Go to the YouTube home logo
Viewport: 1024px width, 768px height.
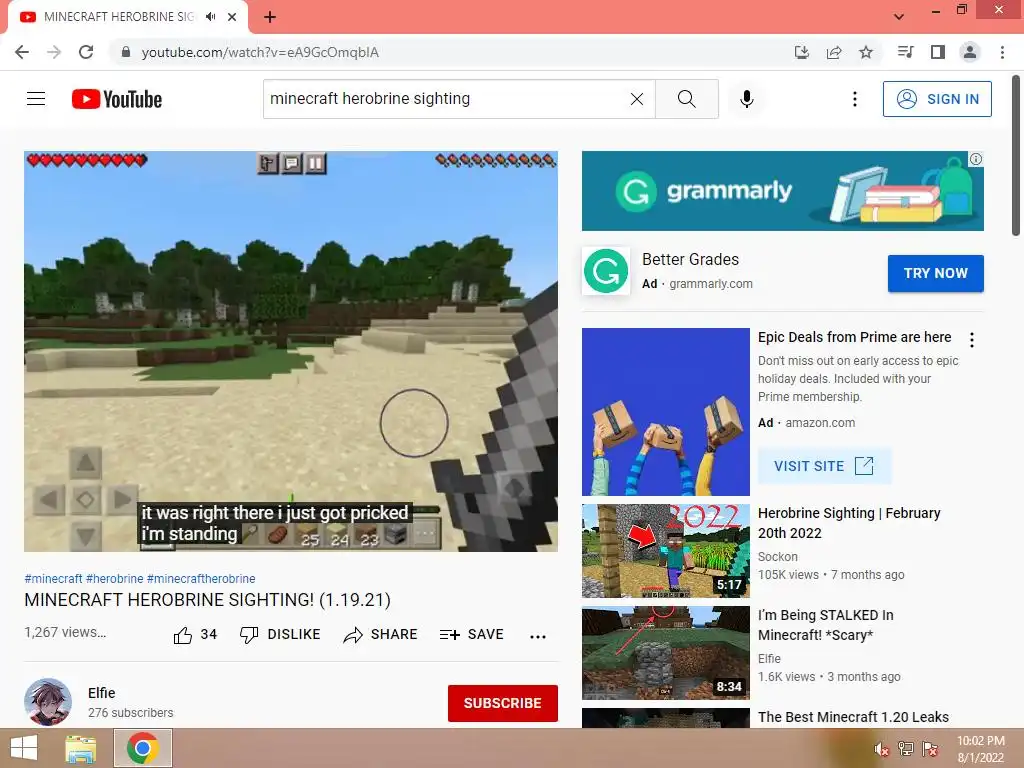pos(117,99)
